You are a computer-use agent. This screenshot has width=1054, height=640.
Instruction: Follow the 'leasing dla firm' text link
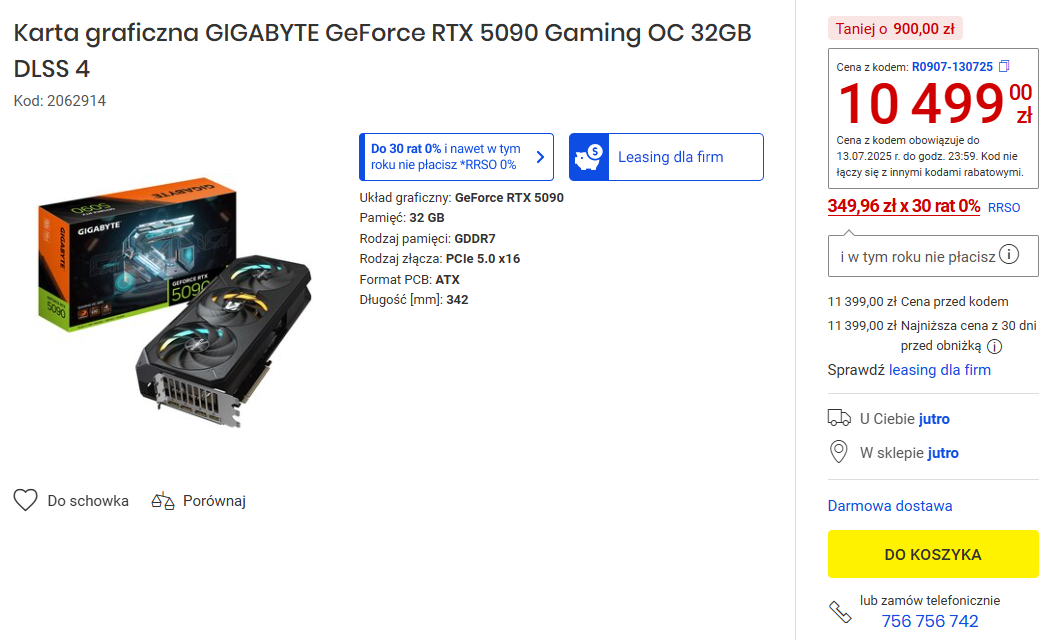(x=940, y=370)
